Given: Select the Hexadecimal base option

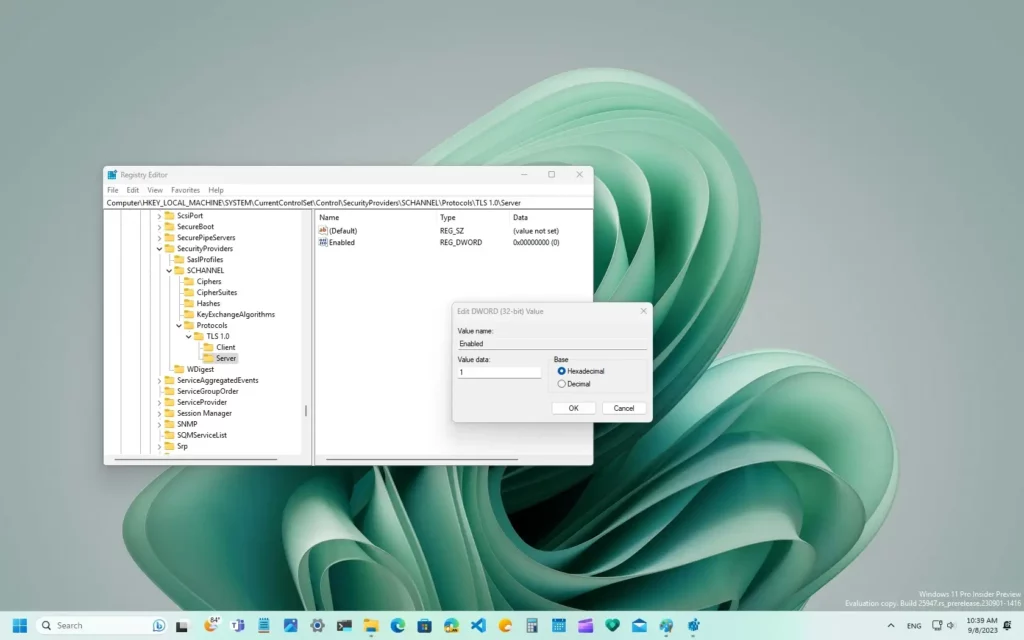Looking at the screenshot, I should pos(562,371).
